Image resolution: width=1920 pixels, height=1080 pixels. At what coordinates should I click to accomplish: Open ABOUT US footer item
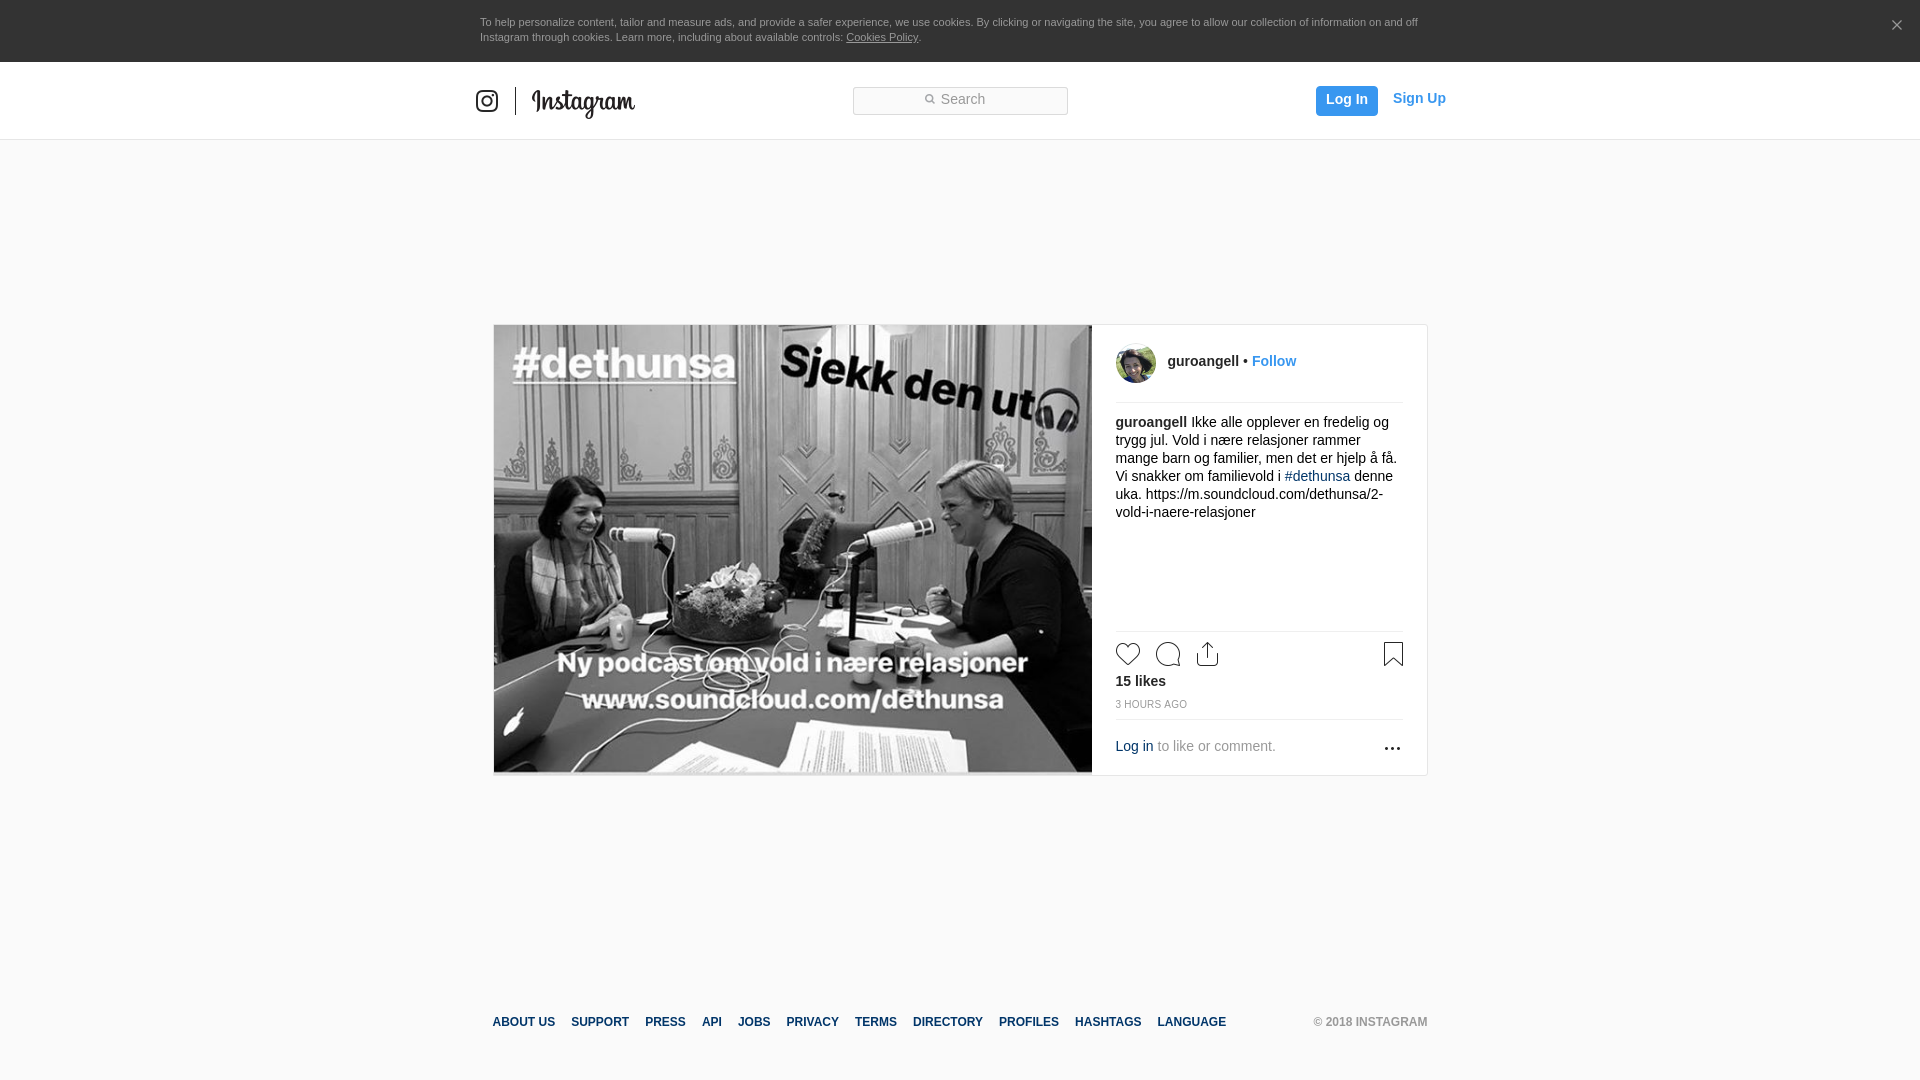pos(524,1022)
